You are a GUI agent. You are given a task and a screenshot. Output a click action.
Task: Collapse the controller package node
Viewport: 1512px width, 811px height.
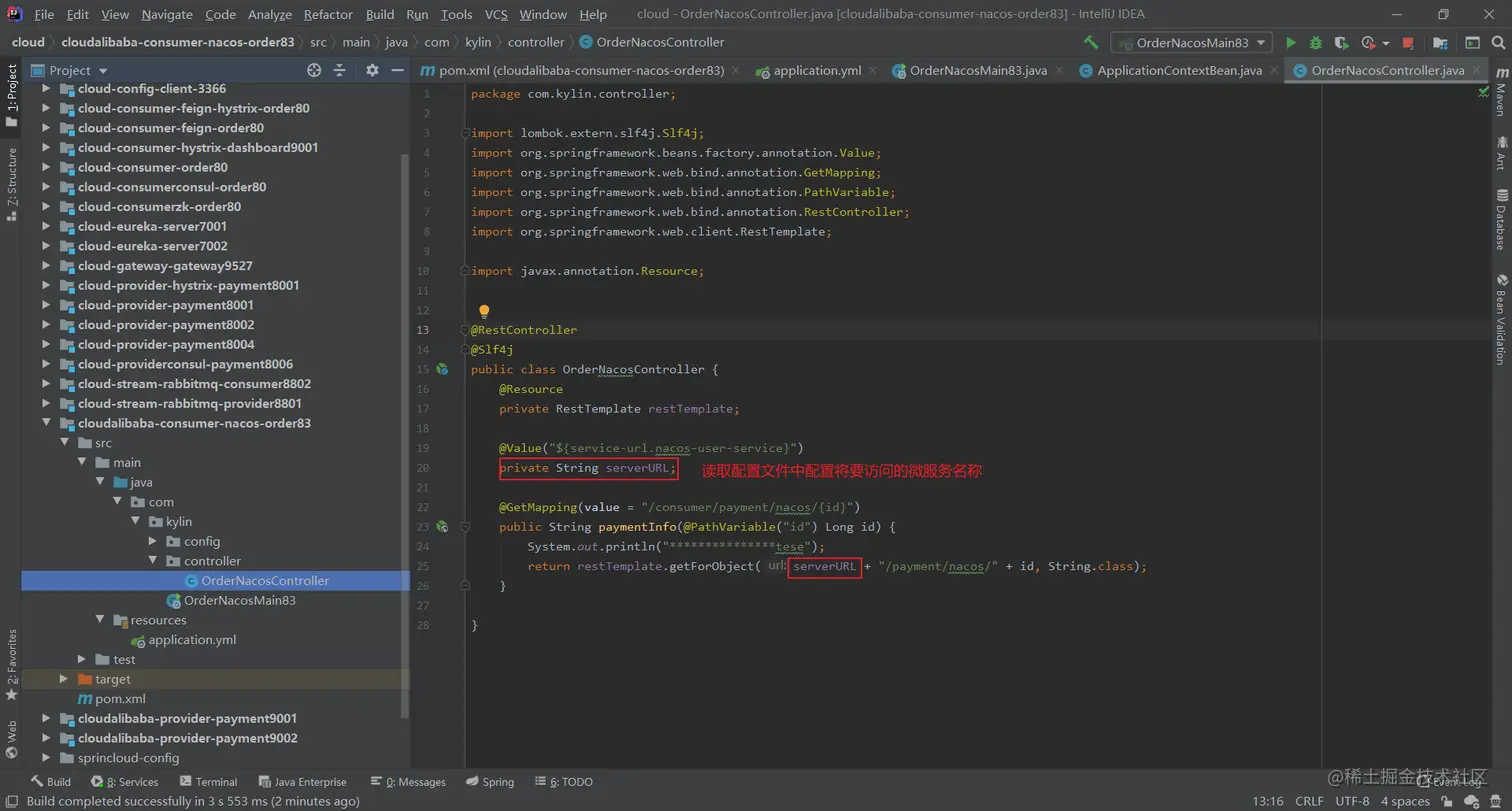point(153,561)
